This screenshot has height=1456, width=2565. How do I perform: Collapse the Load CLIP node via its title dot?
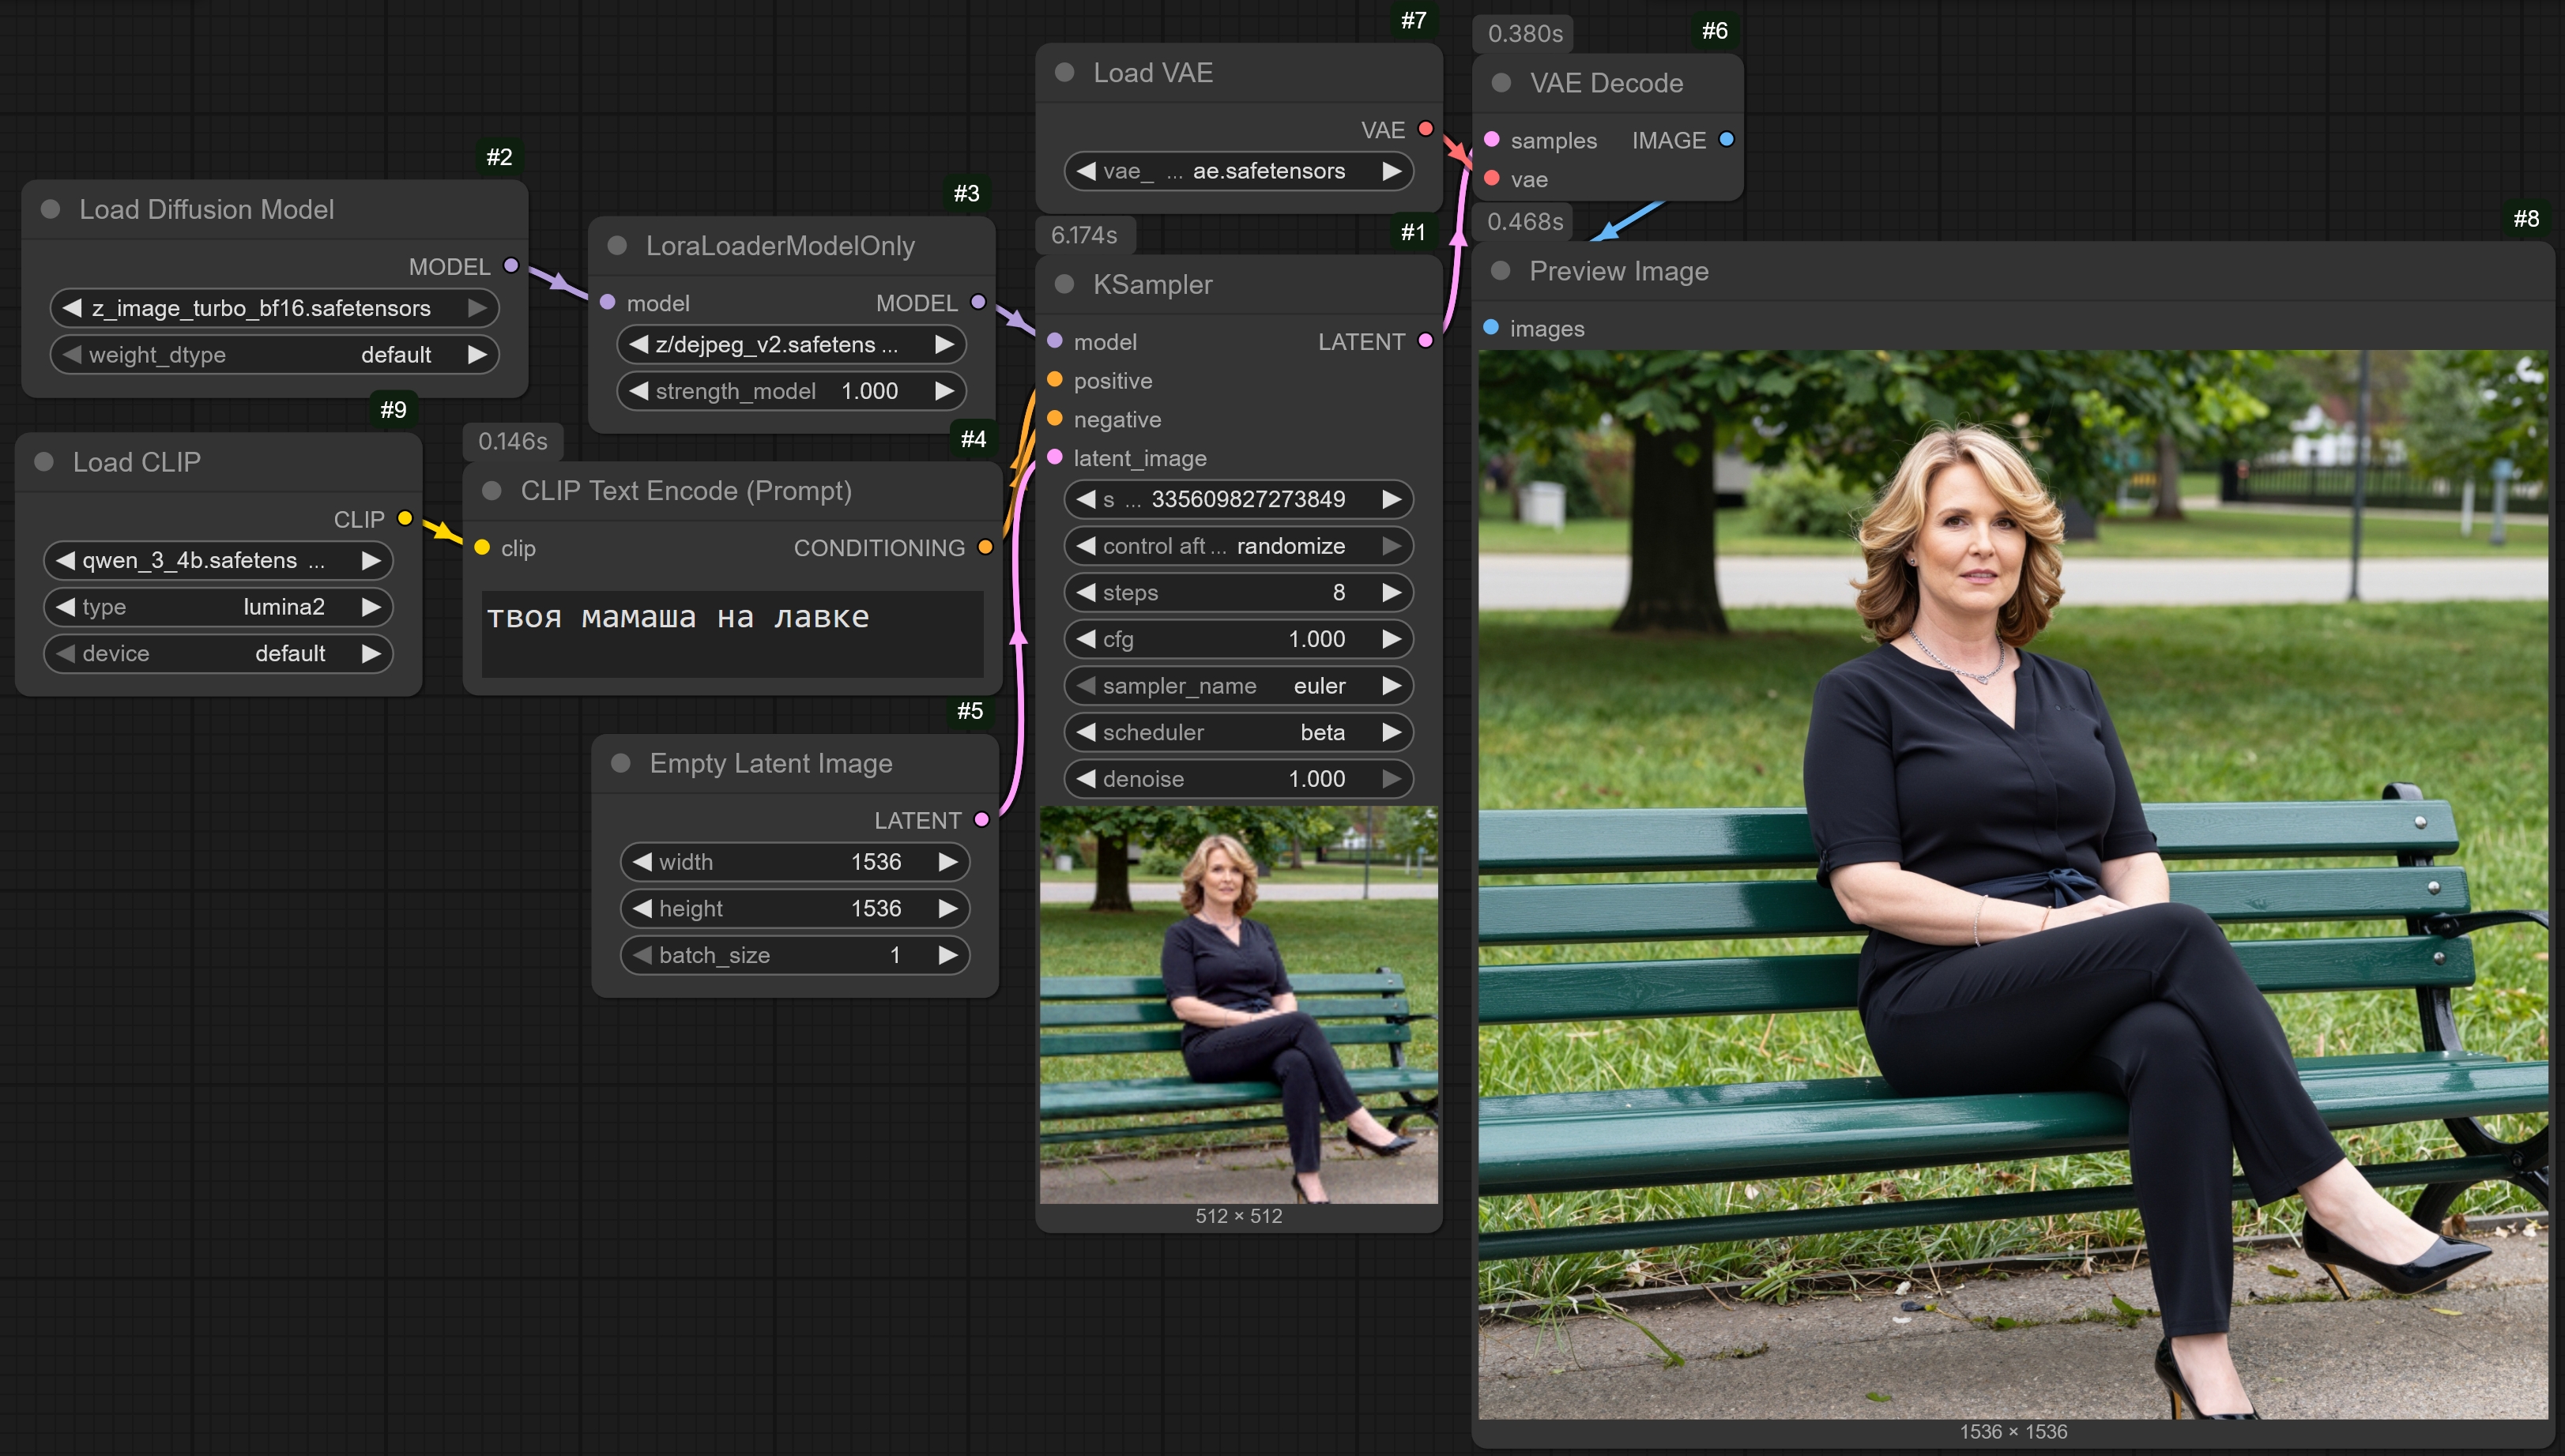[44, 462]
